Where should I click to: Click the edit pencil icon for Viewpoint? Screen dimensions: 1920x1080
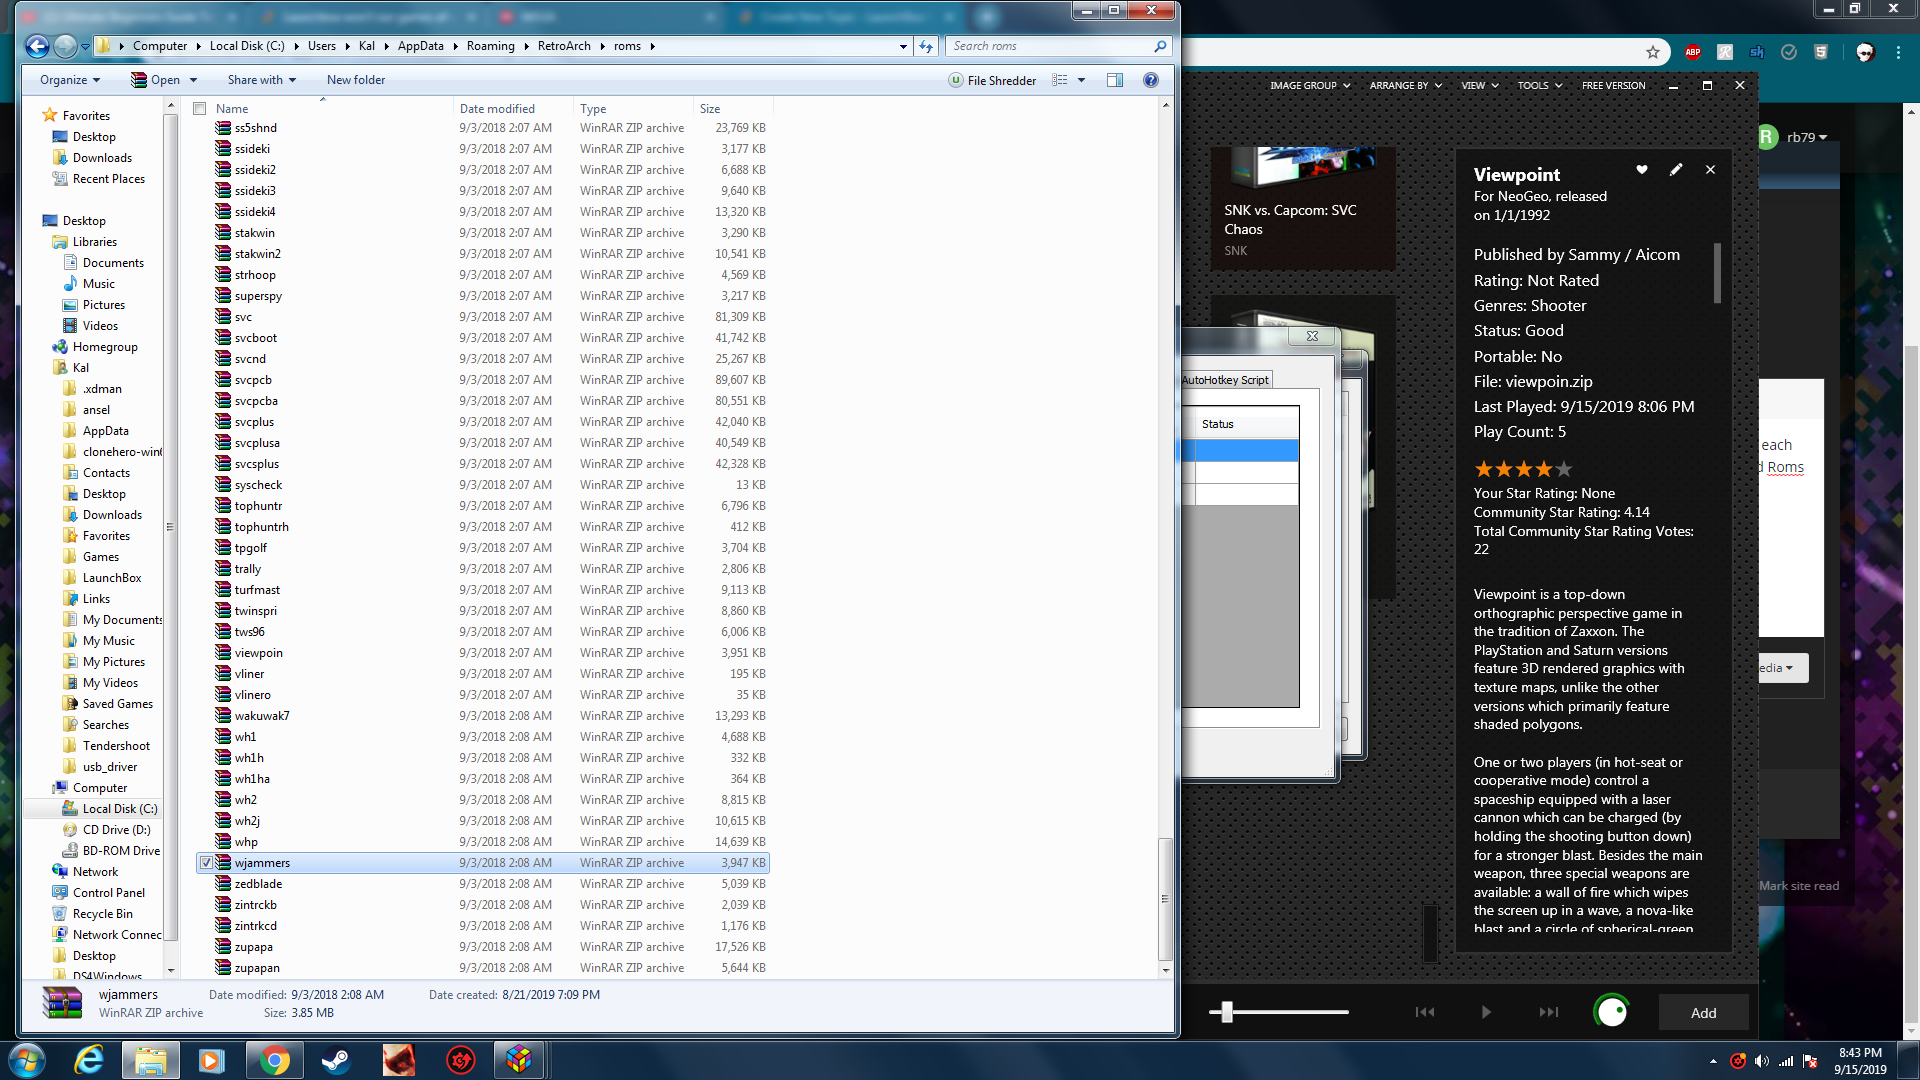point(1676,170)
